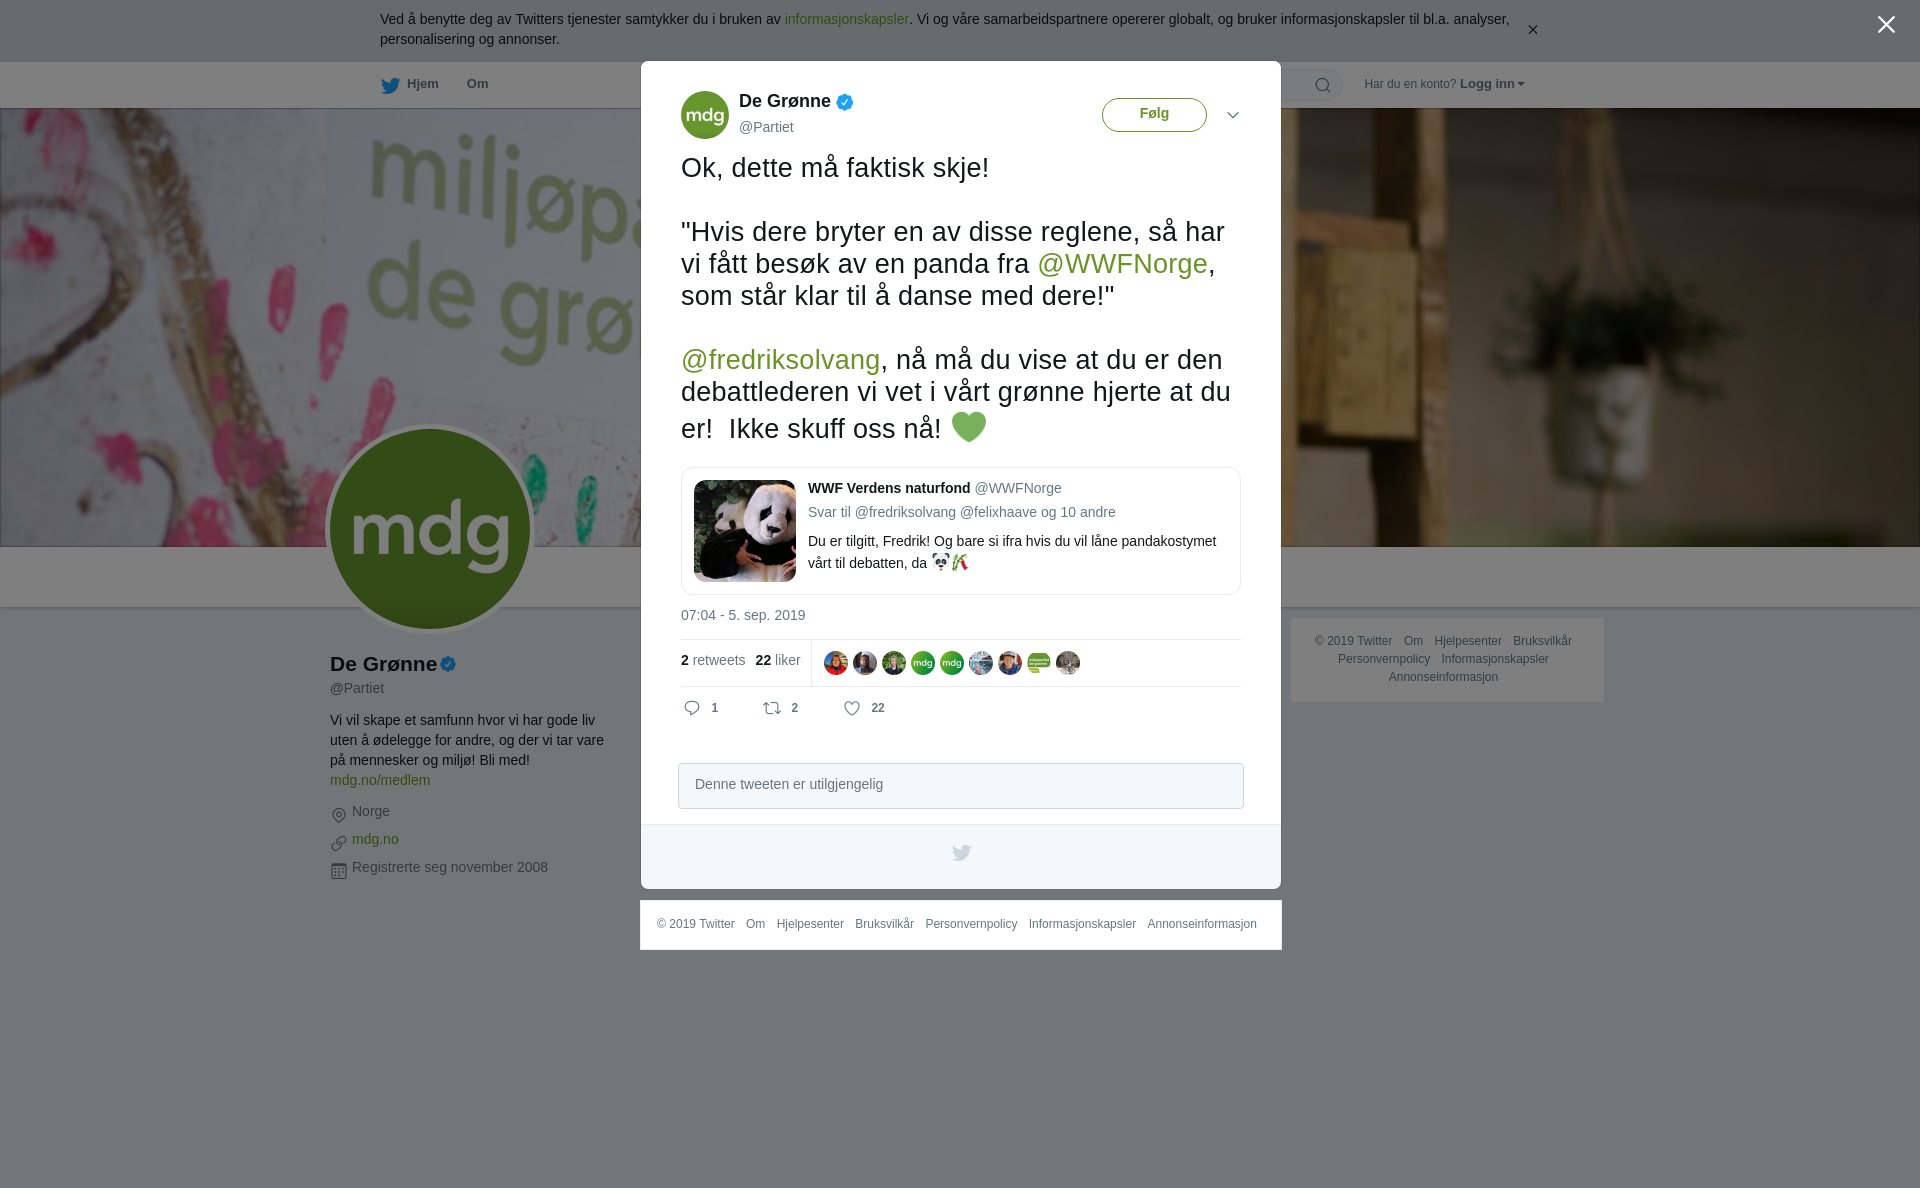View the 22 liker list
Viewport: 1920px width, 1188px height.
(x=778, y=660)
